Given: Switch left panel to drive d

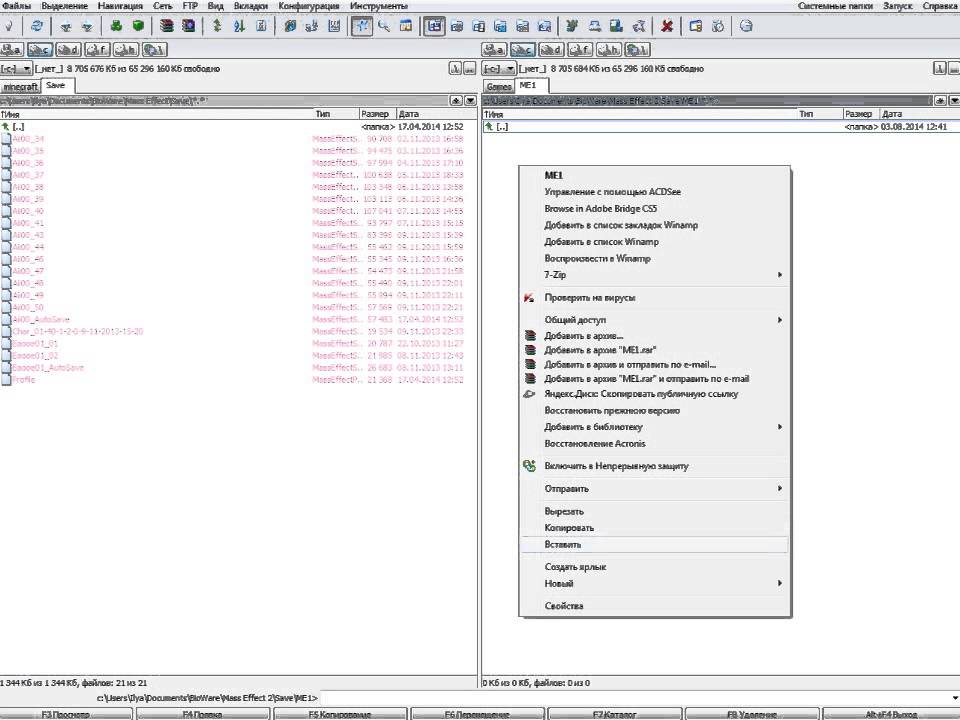Looking at the screenshot, I should [68, 50].
